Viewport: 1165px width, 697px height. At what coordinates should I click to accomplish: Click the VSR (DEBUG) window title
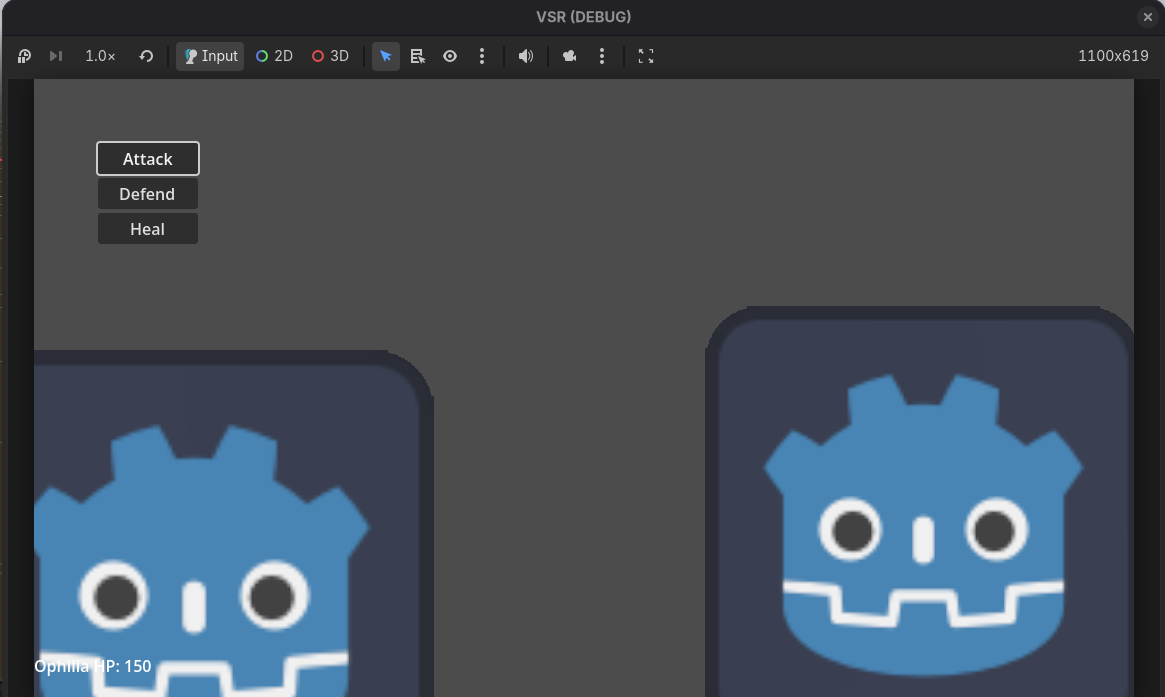584,16
